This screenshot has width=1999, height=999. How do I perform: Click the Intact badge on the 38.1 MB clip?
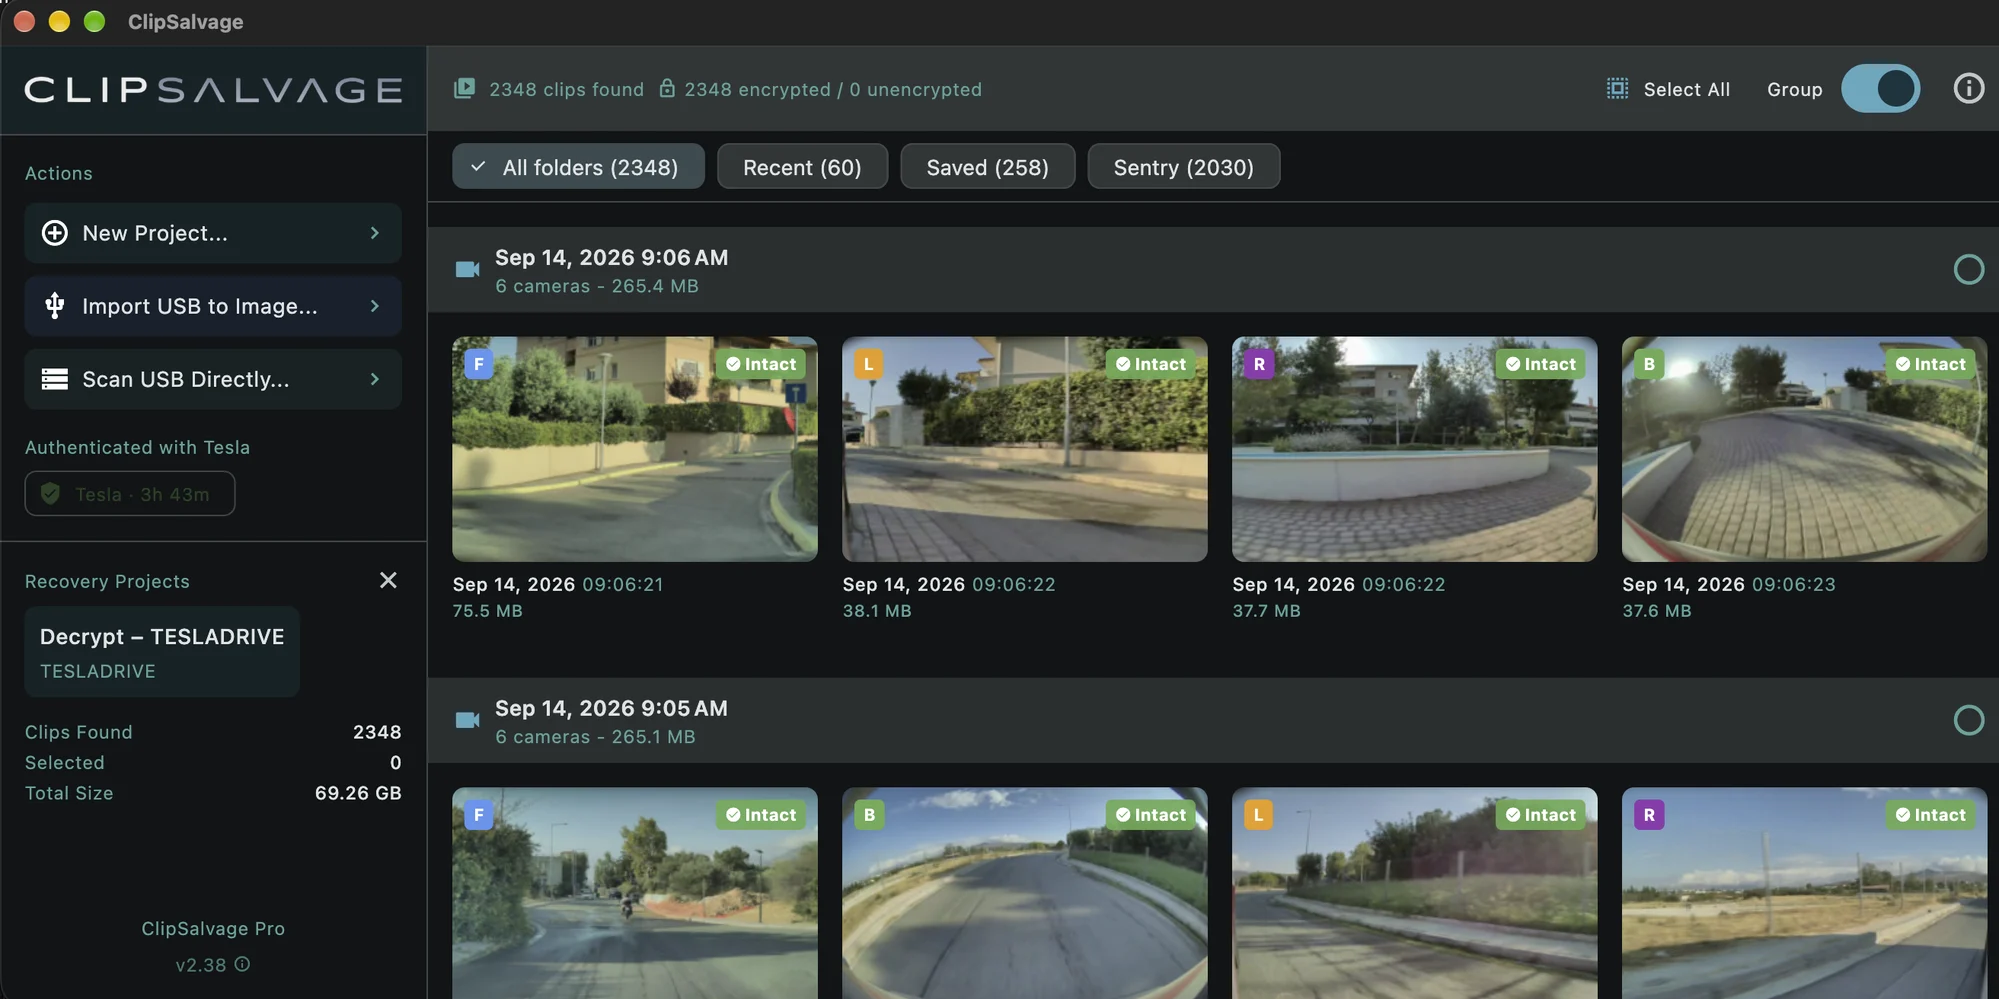pyautogui.click(x=1151, y=364)
